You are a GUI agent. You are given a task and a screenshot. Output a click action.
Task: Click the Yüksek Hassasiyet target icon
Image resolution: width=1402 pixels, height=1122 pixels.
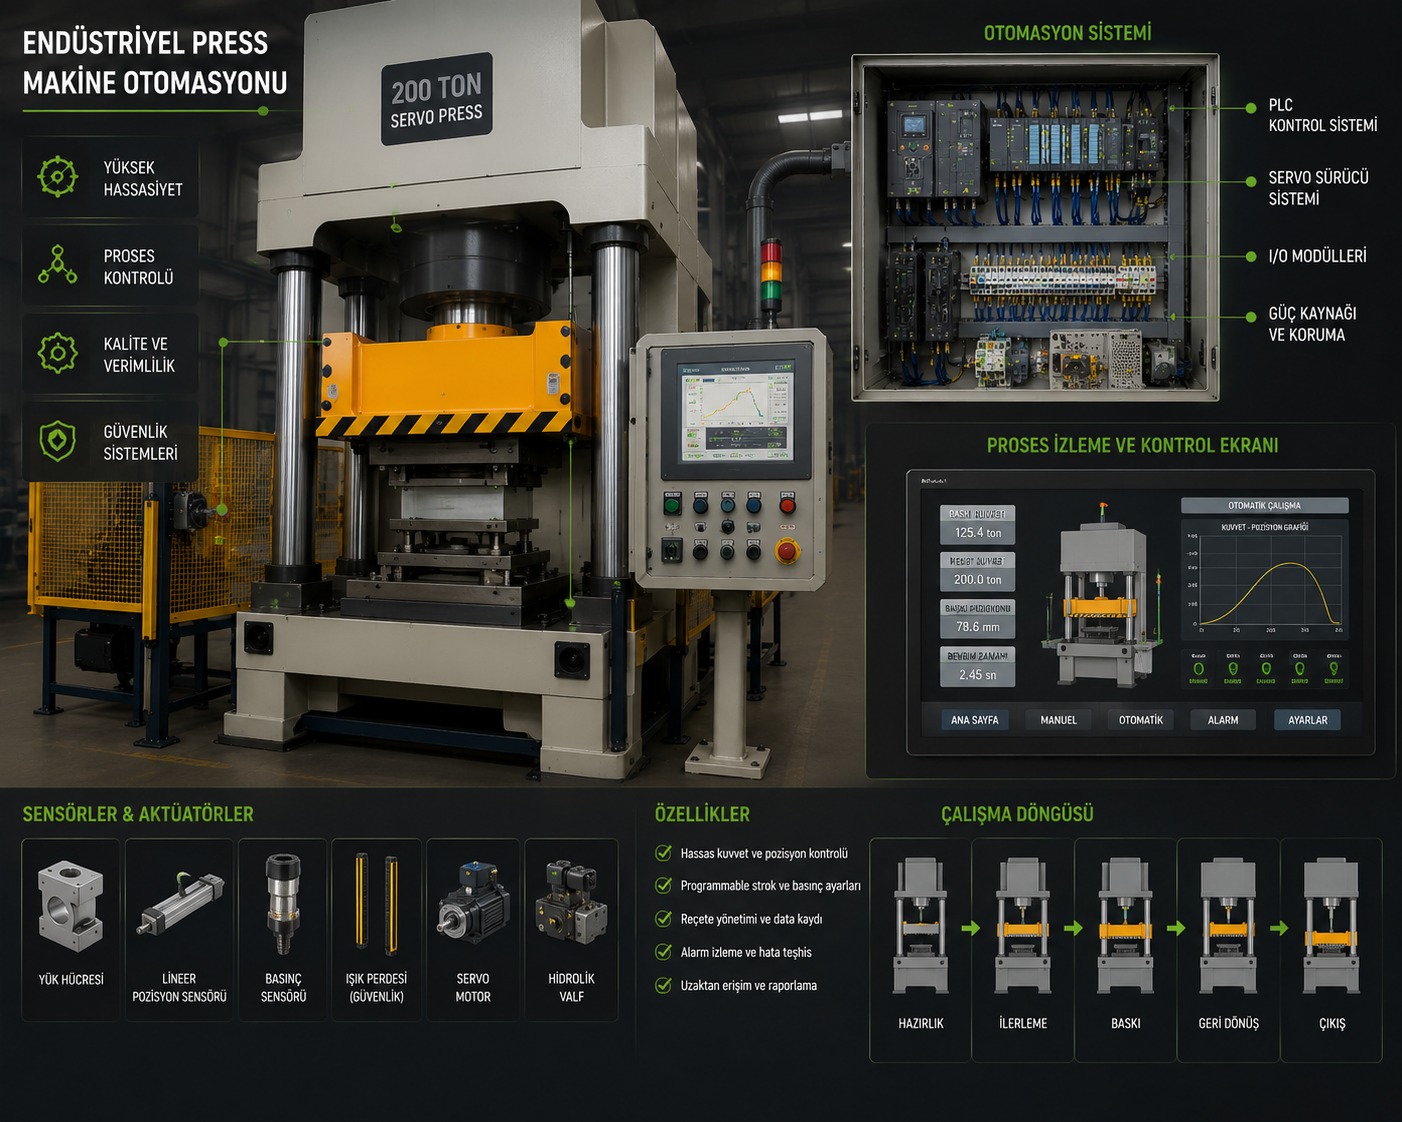tap(57, 177)
